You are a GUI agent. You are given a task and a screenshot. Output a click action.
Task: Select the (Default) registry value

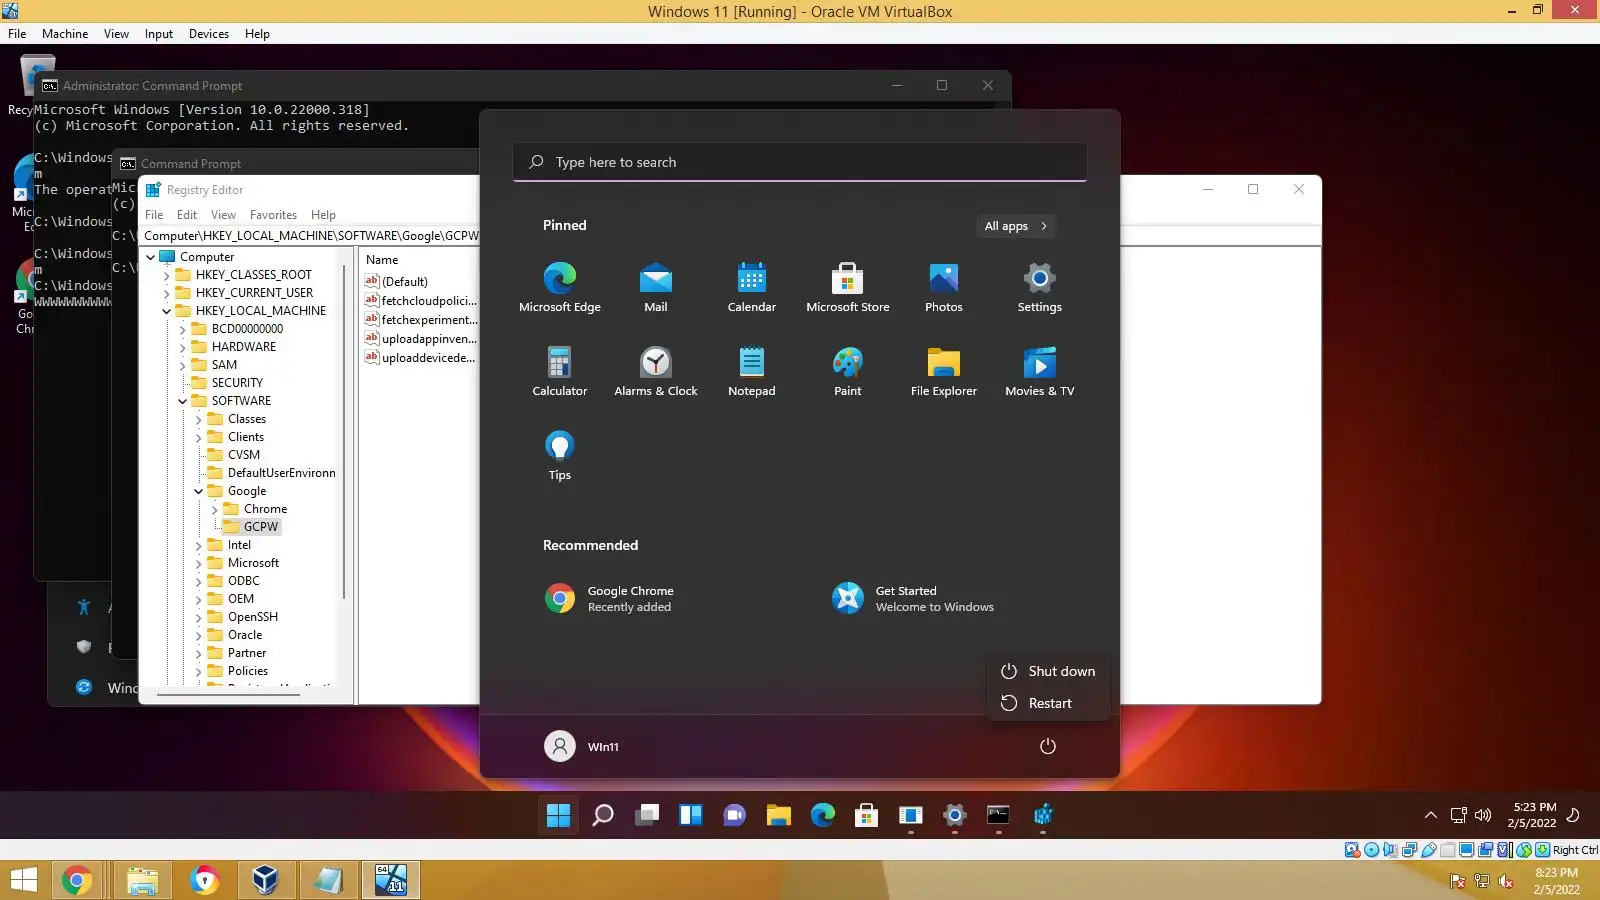tap(404, 282)
